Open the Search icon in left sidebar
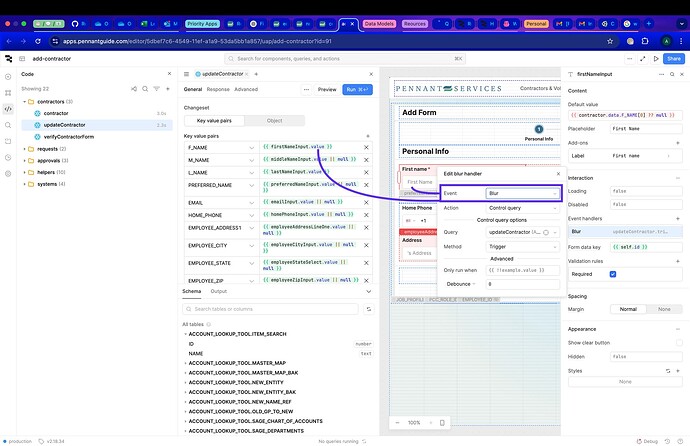The width and height of the screenshot is (690, 446). [8, 125]
